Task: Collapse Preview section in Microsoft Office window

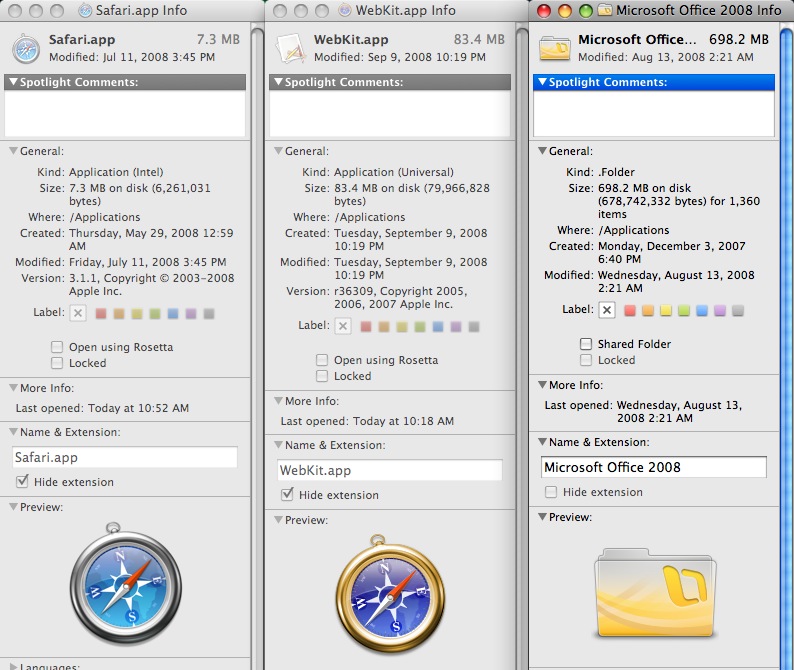Action: (543, 517)
